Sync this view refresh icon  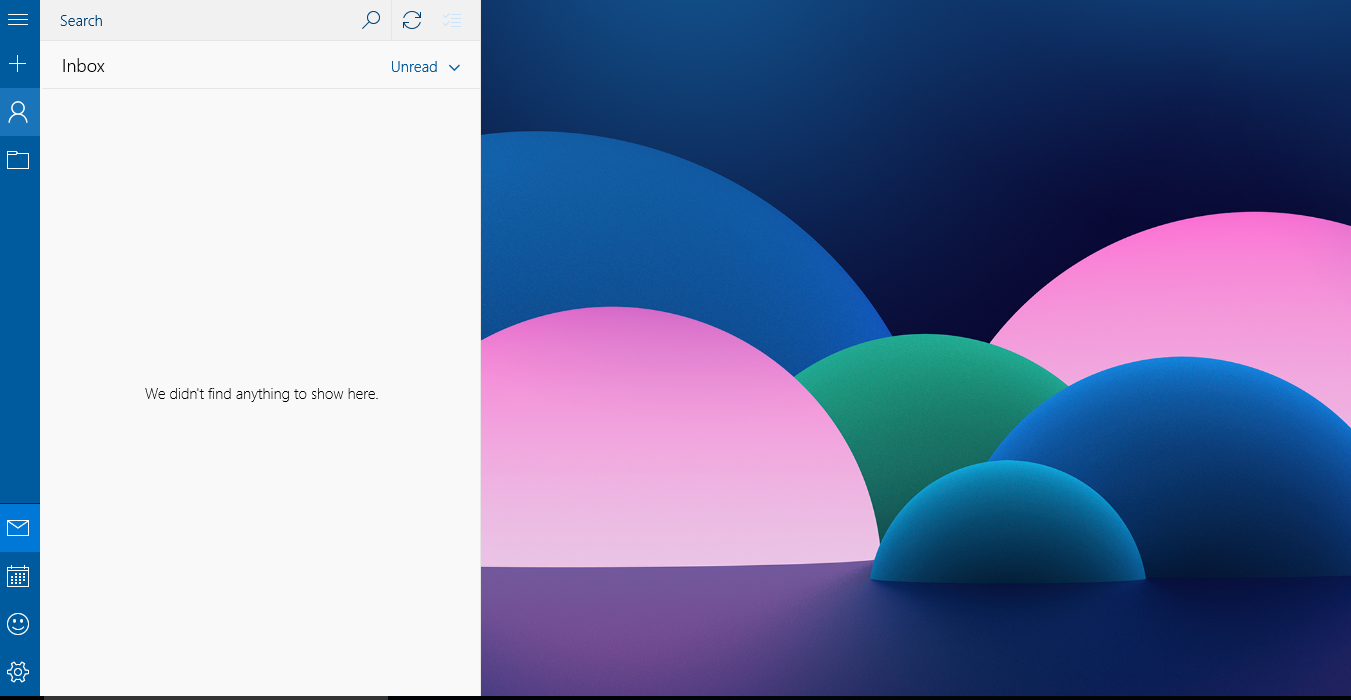[x=412, y=20]
